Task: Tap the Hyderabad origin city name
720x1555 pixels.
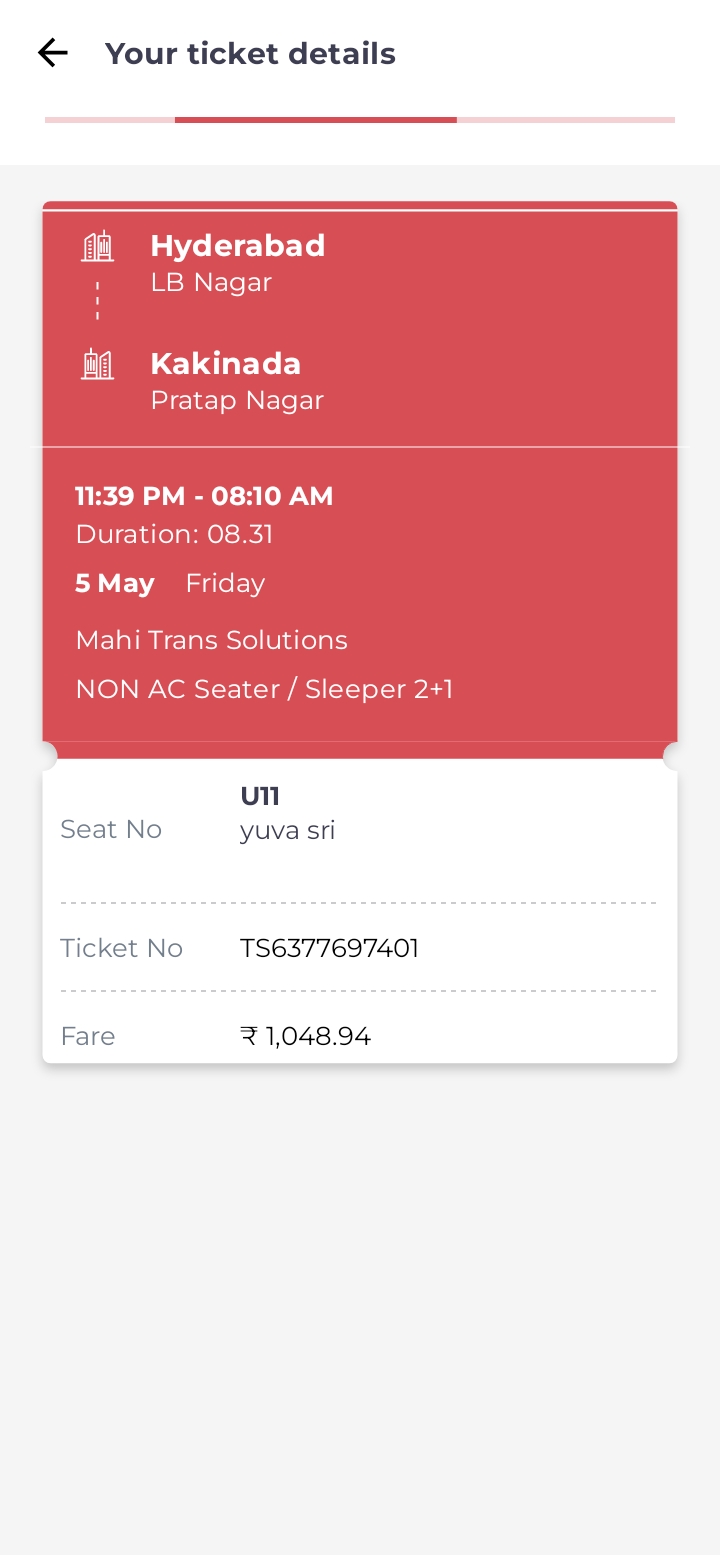Action: point(238,245)
